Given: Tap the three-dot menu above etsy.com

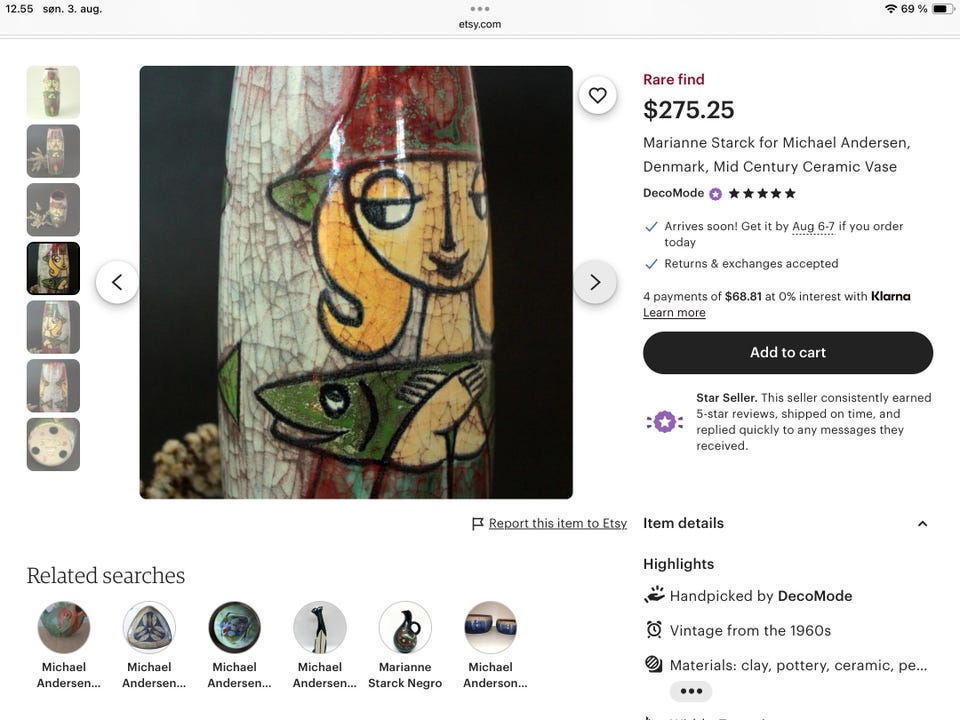Looking at the screenshot, I should click(x=480, y=9).
